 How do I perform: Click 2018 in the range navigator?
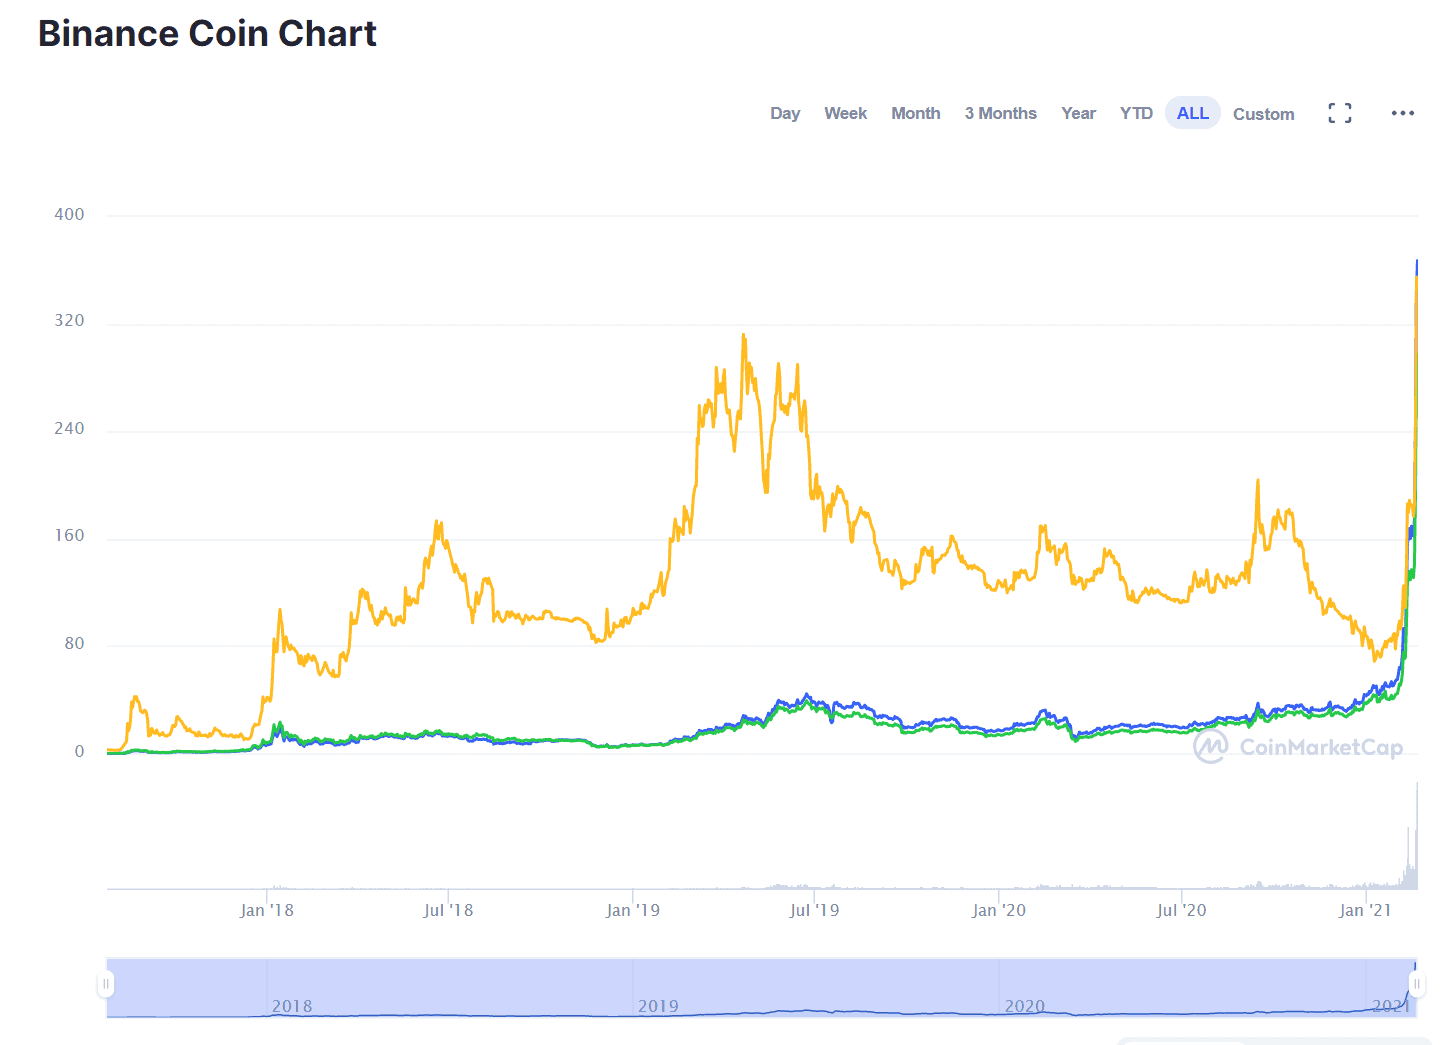(x=292, y=1006)
